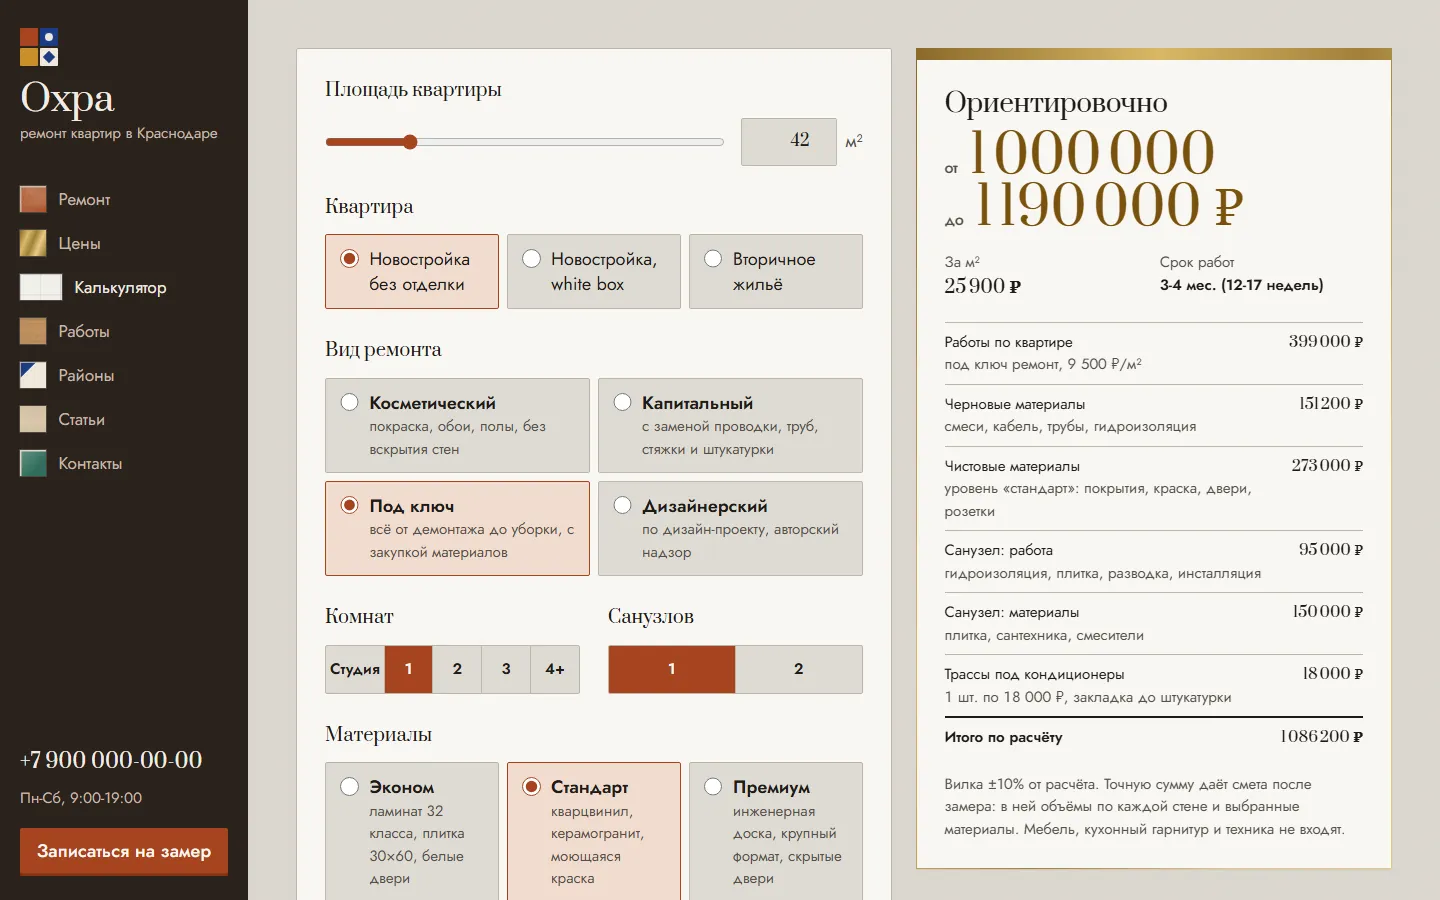Click the green swatch icon beside Контакты

point(33,463)
